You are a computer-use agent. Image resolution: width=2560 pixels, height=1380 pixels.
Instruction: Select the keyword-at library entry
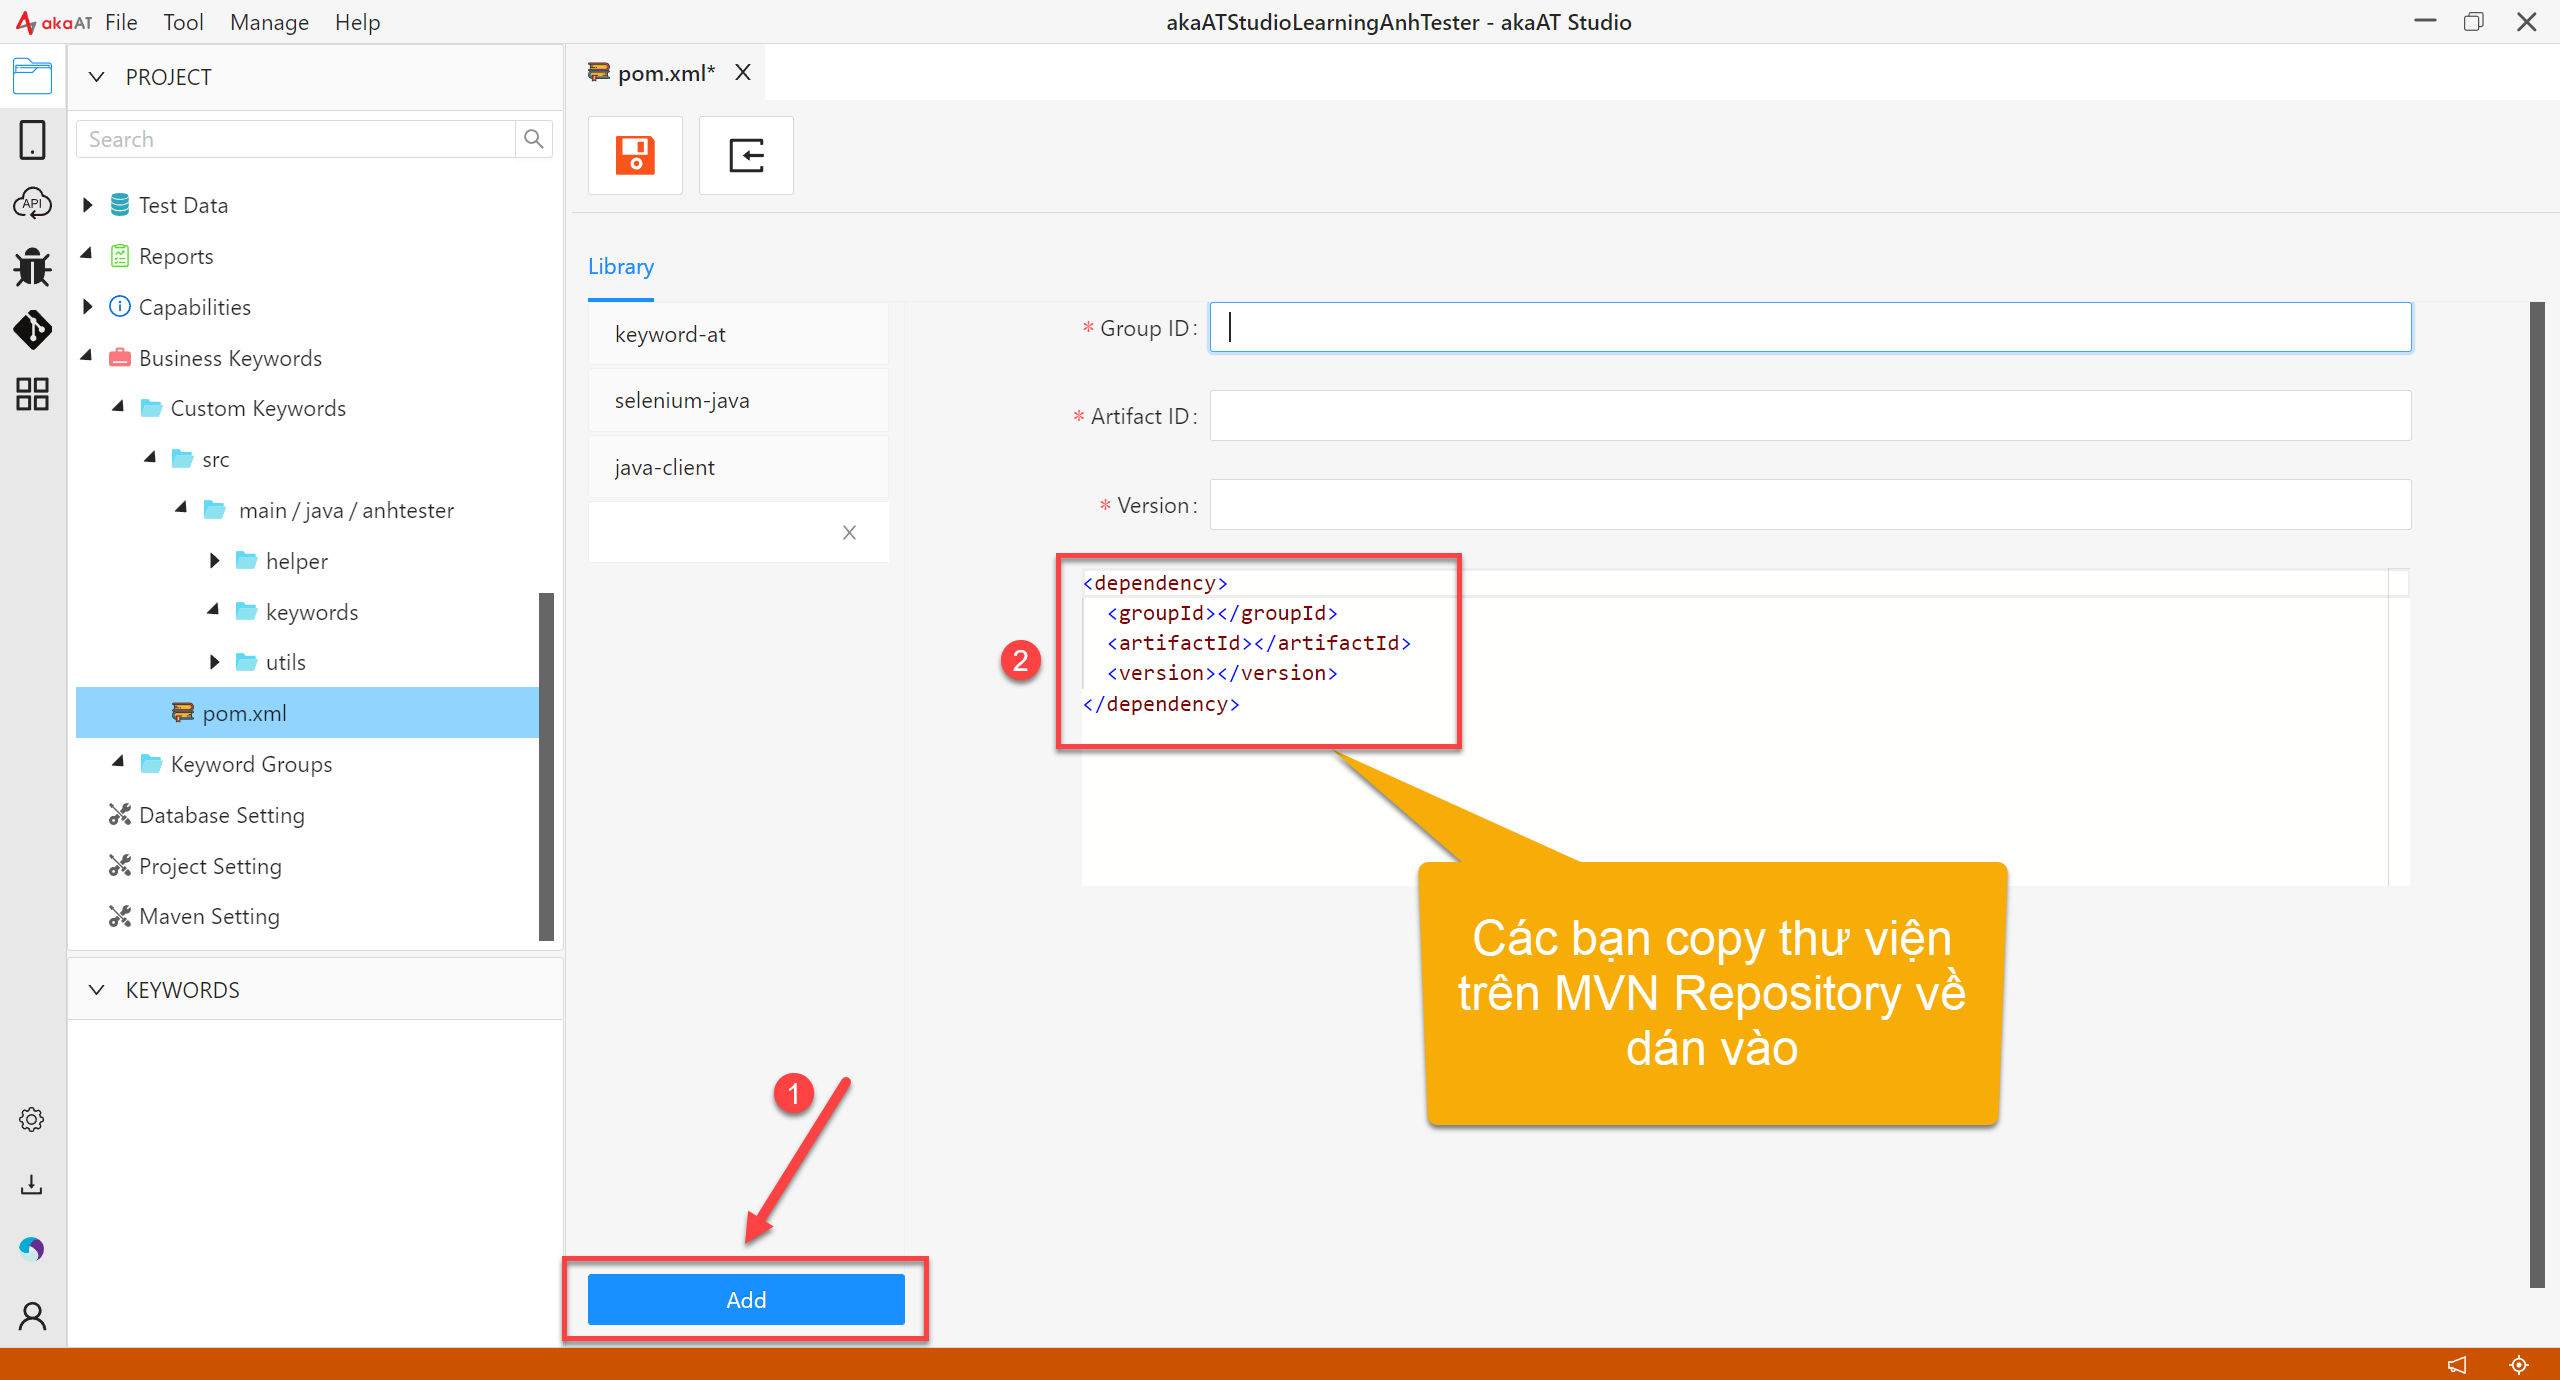click(x=738, y=334)
